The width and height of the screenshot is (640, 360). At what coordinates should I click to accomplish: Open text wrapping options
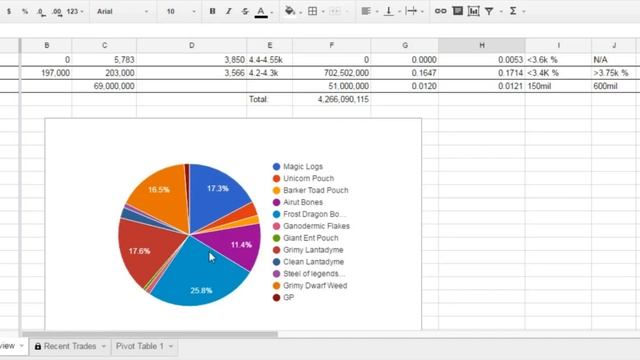[x=411, y=11]
